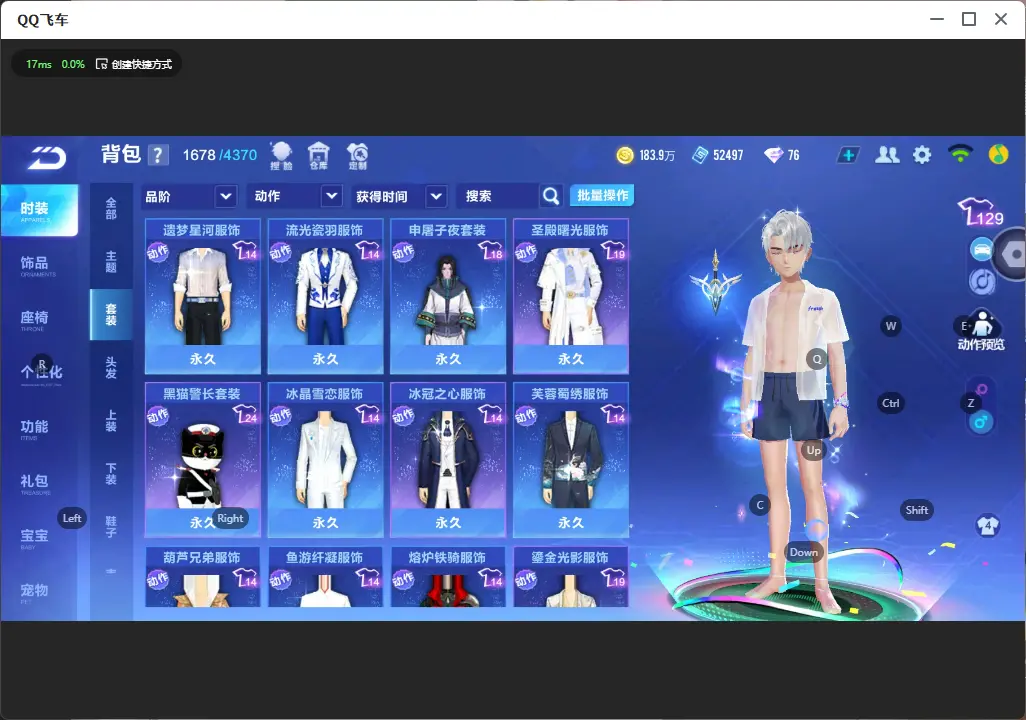
Task: Click the green Wi-Fi signal indicator
Action: (960, 154)
